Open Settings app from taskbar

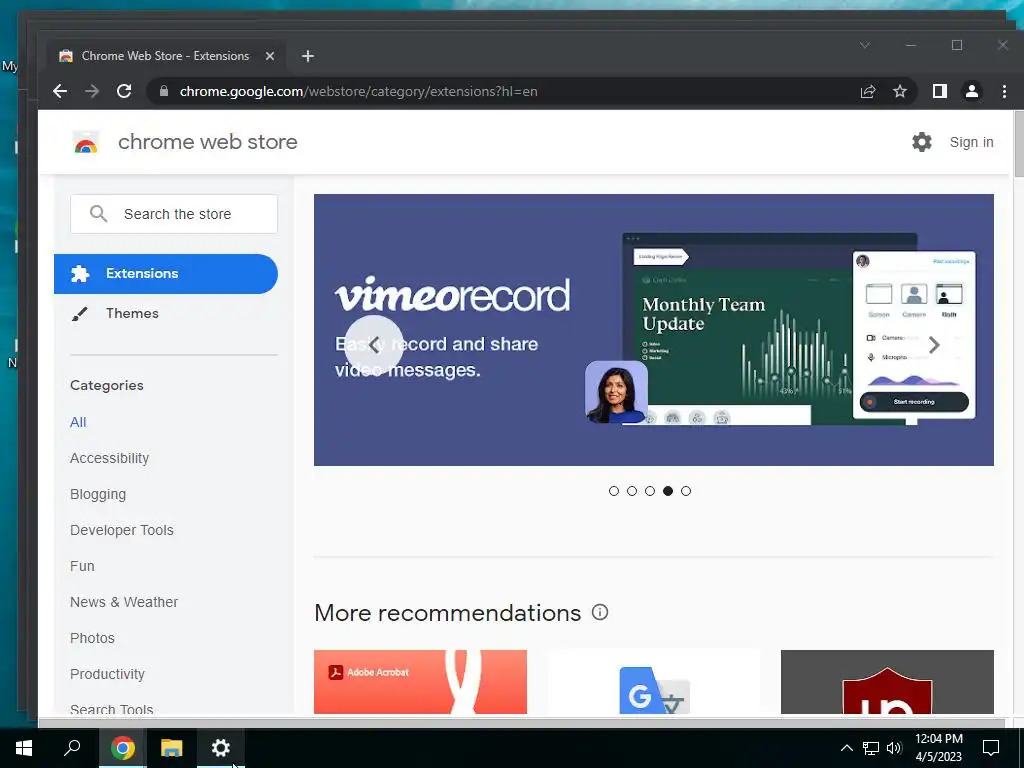click(x=221, y=748)
